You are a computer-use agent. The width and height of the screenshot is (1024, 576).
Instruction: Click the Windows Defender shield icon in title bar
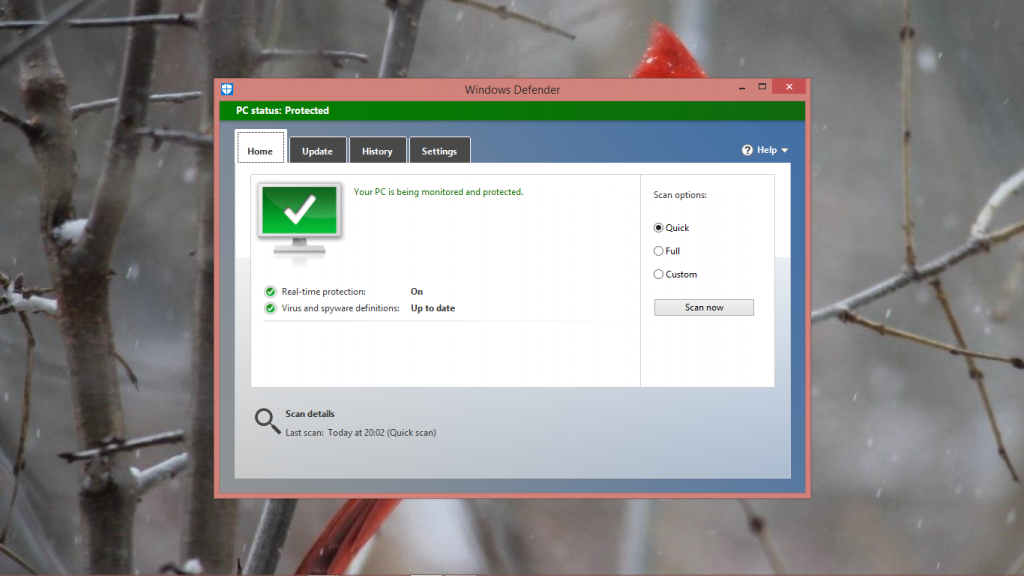point(227,89)
